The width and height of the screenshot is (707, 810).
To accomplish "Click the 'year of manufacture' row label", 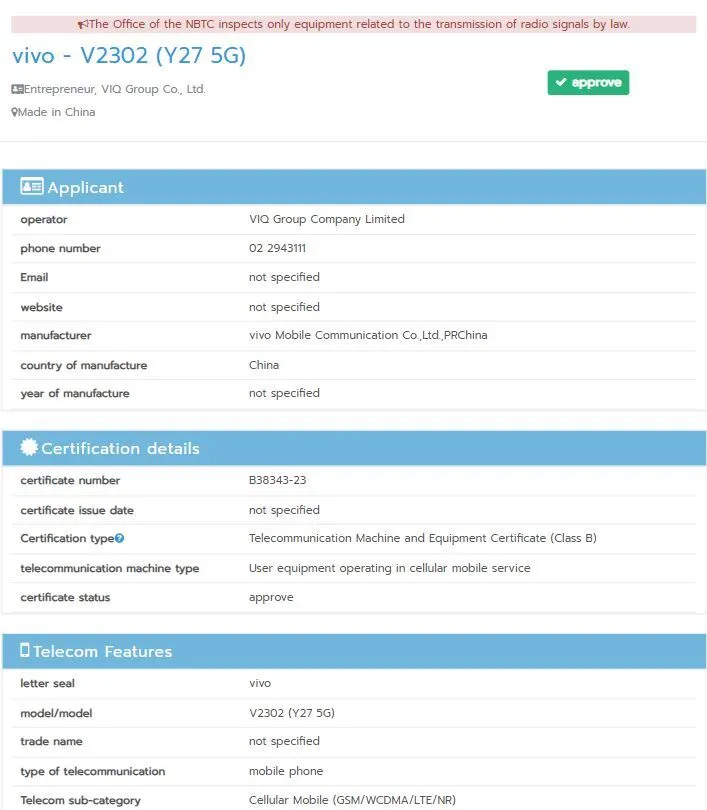I will (75, 394).
